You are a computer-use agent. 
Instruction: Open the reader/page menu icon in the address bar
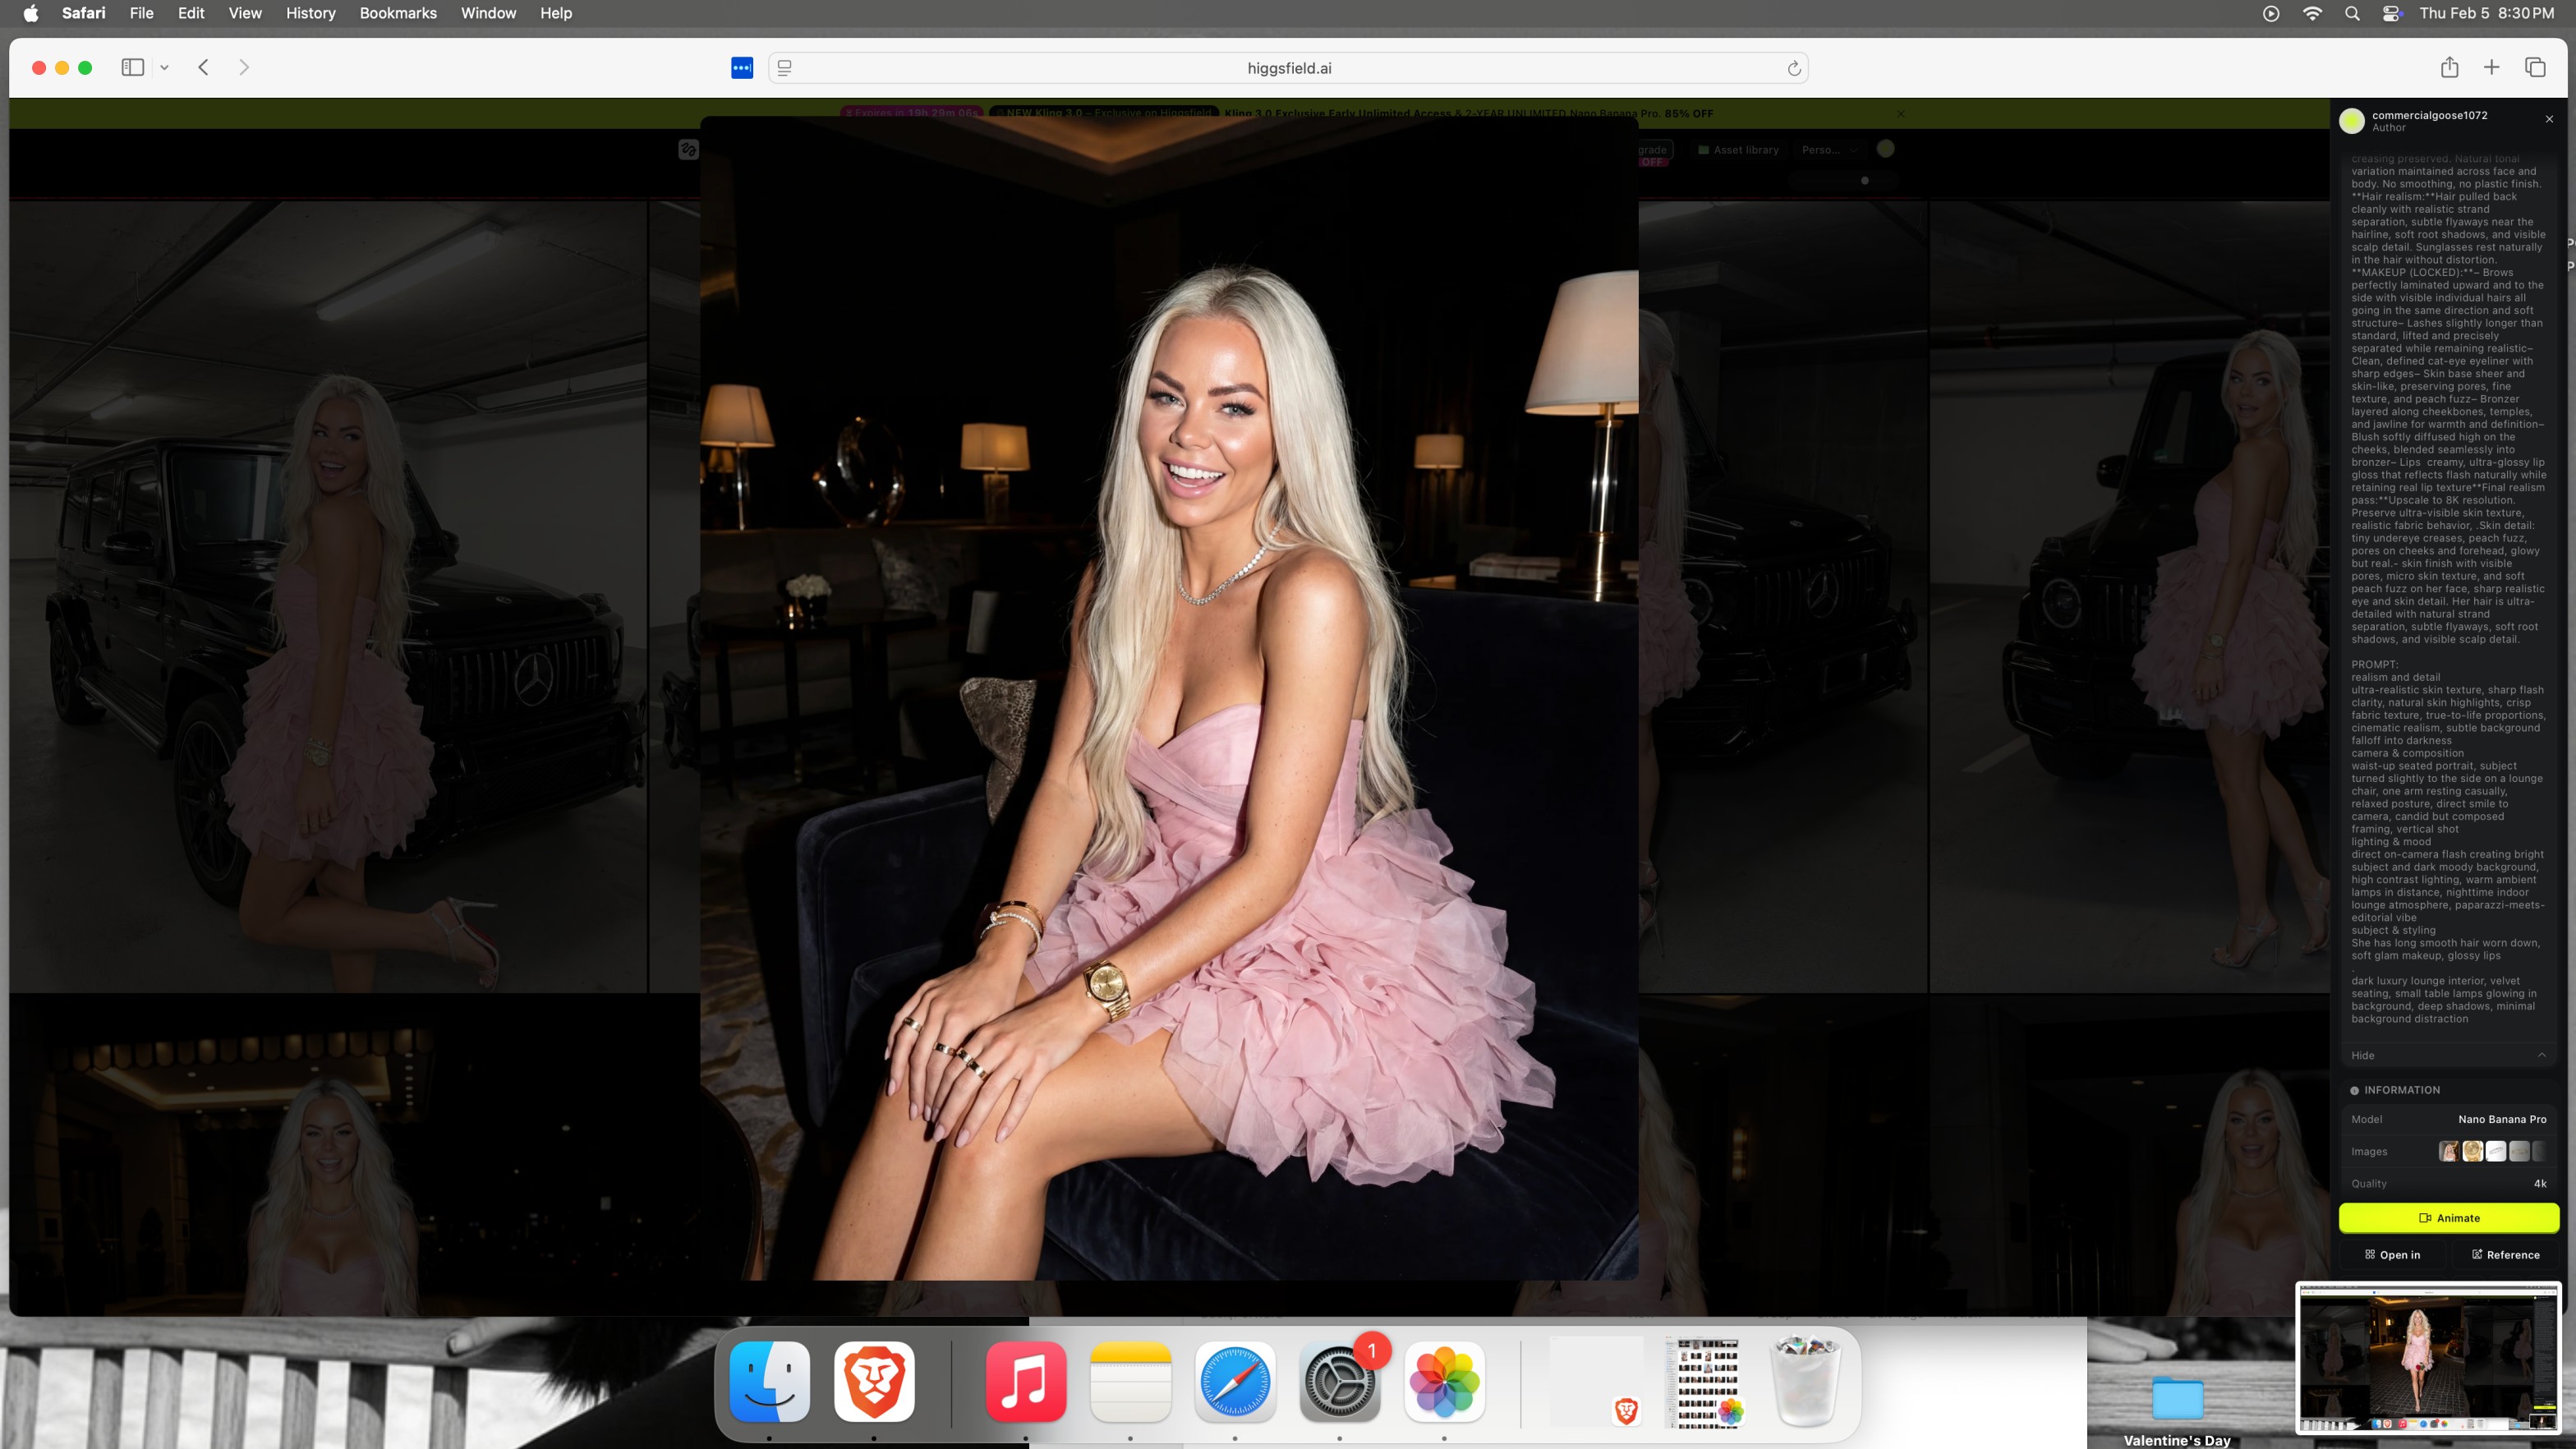(x=785, y=68)
